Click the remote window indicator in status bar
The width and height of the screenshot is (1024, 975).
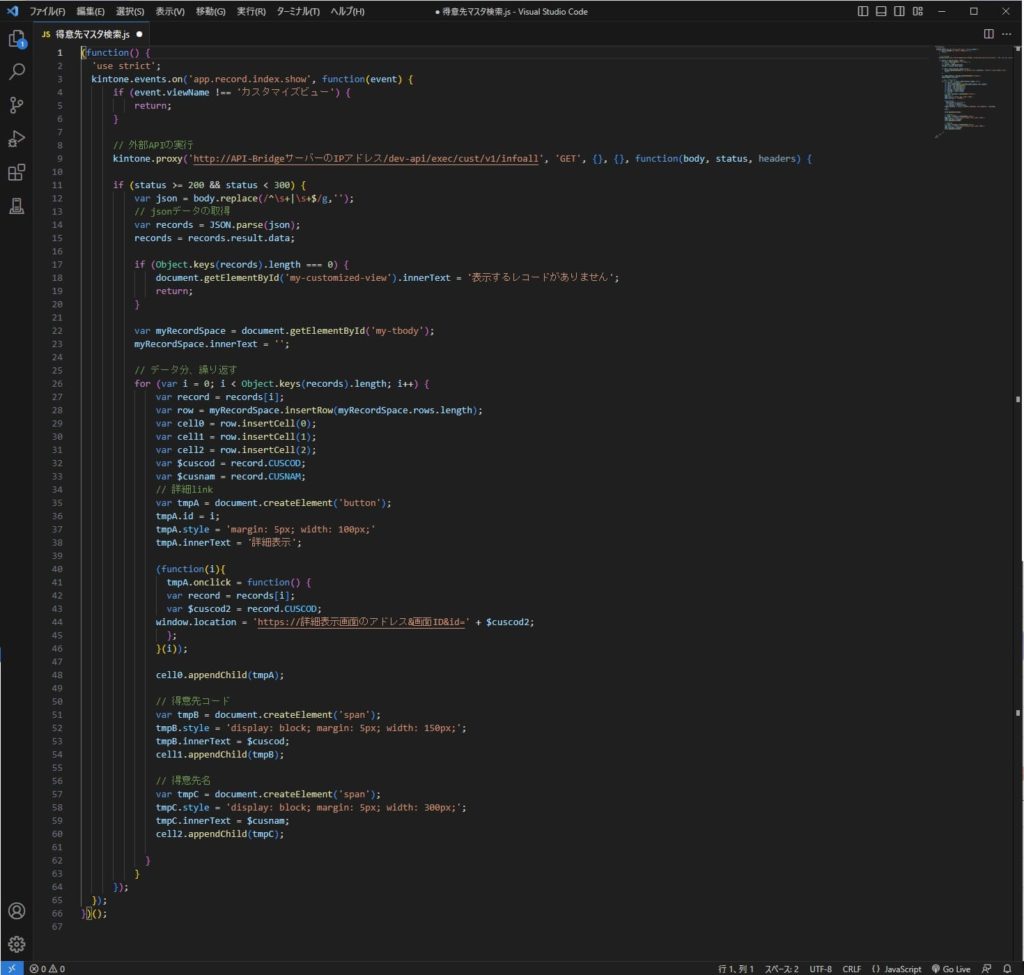pos(12,968)
